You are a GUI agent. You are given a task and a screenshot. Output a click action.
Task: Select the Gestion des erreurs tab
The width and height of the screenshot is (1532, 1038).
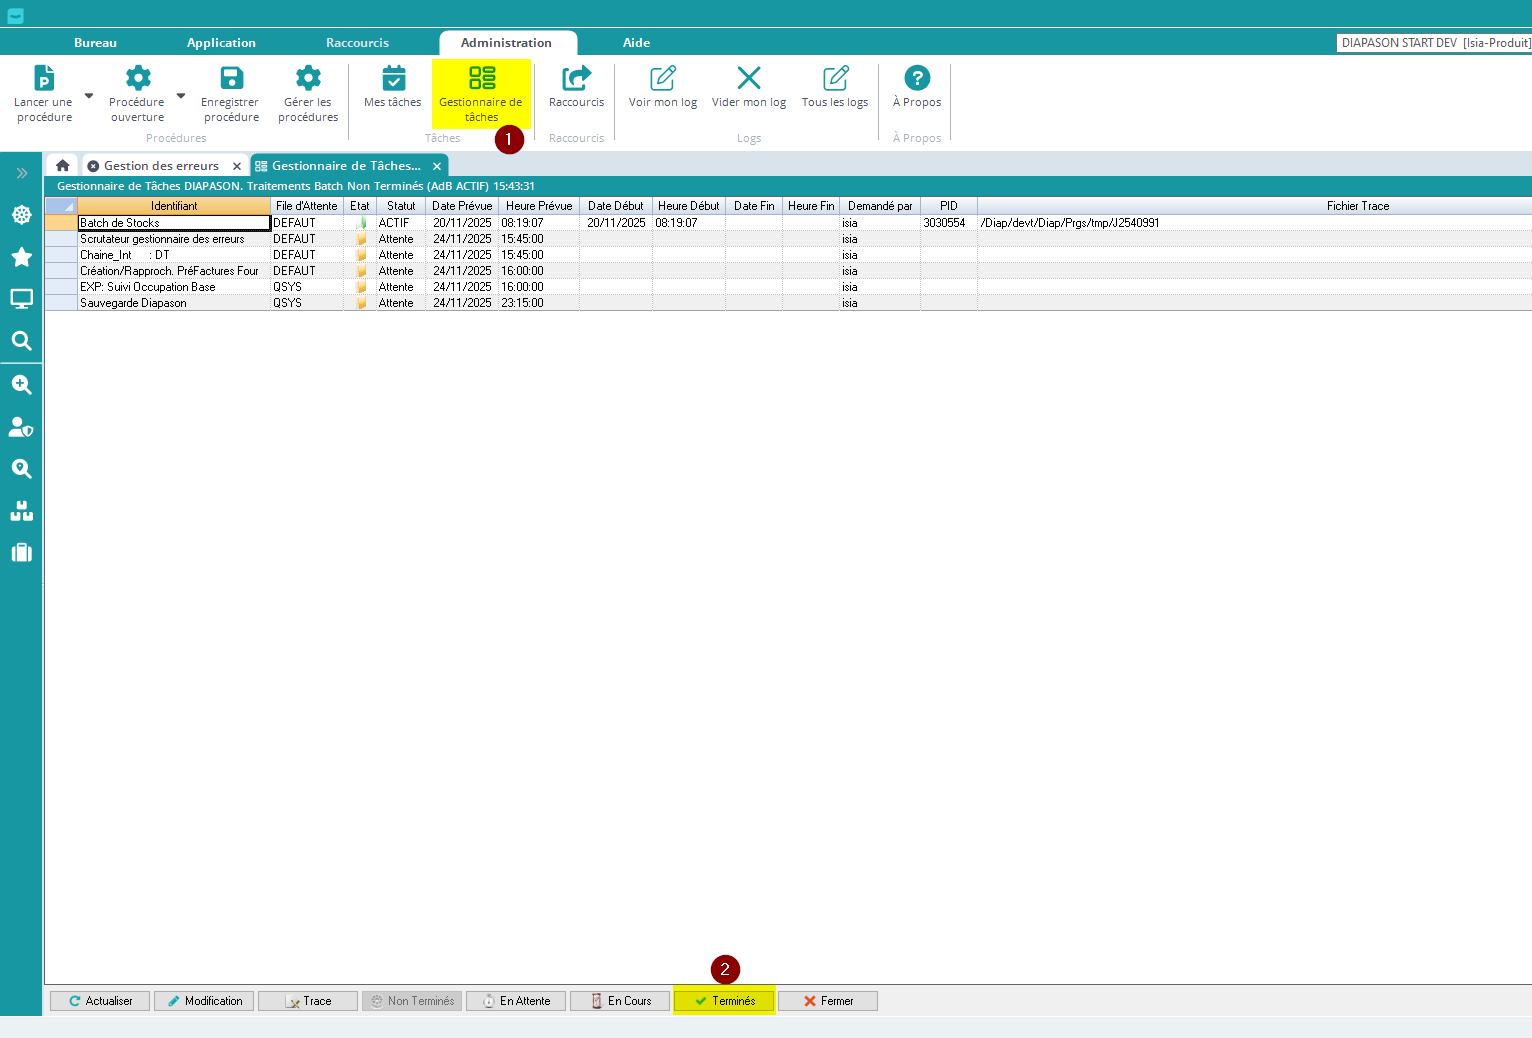[x=161, y=166]
